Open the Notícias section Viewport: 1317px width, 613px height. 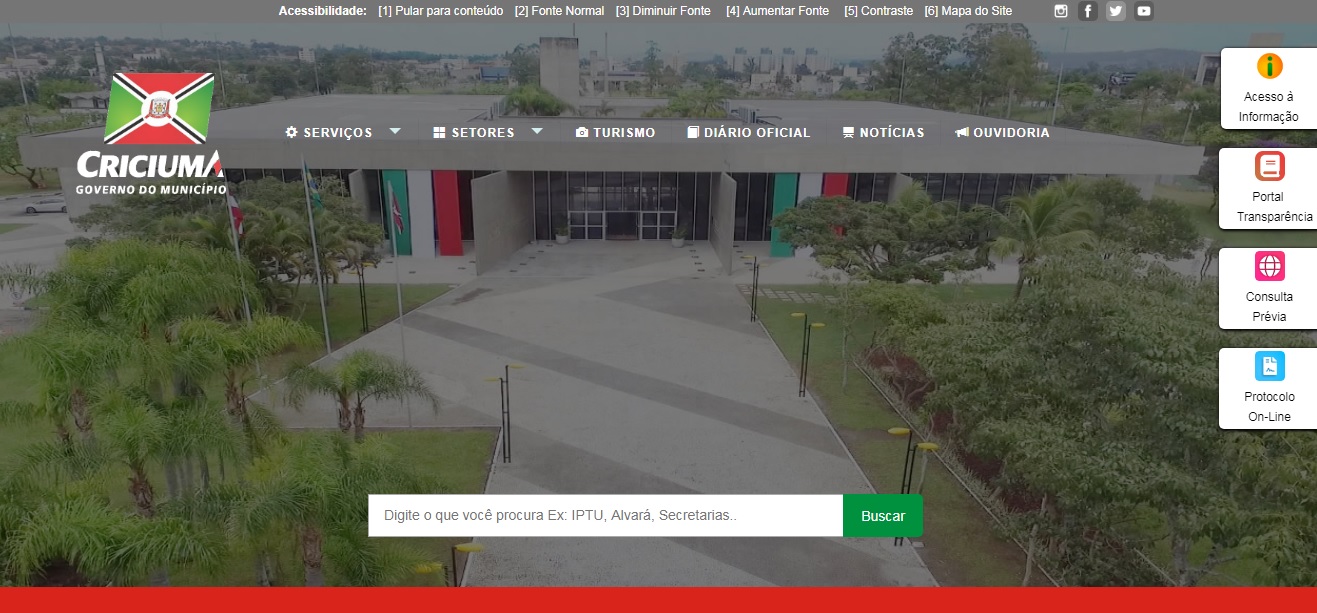[892, 132]
